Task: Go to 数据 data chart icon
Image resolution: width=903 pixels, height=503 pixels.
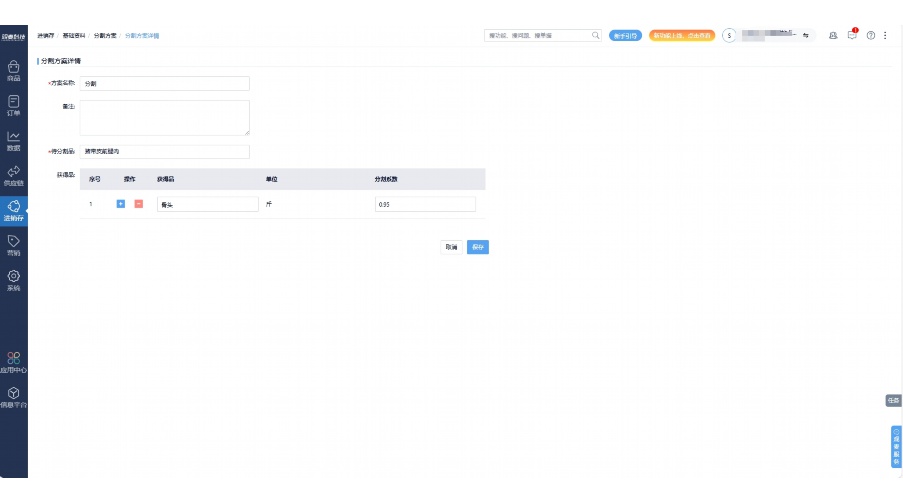Action: tap(14, 139)
